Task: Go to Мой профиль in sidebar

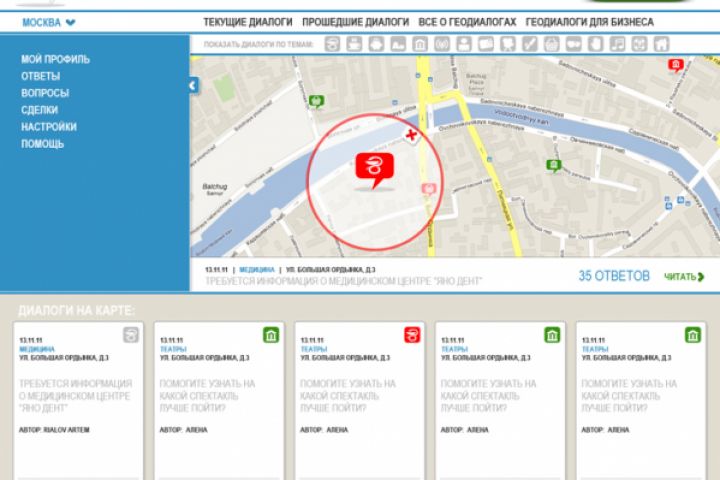Action: pos(55,59)
